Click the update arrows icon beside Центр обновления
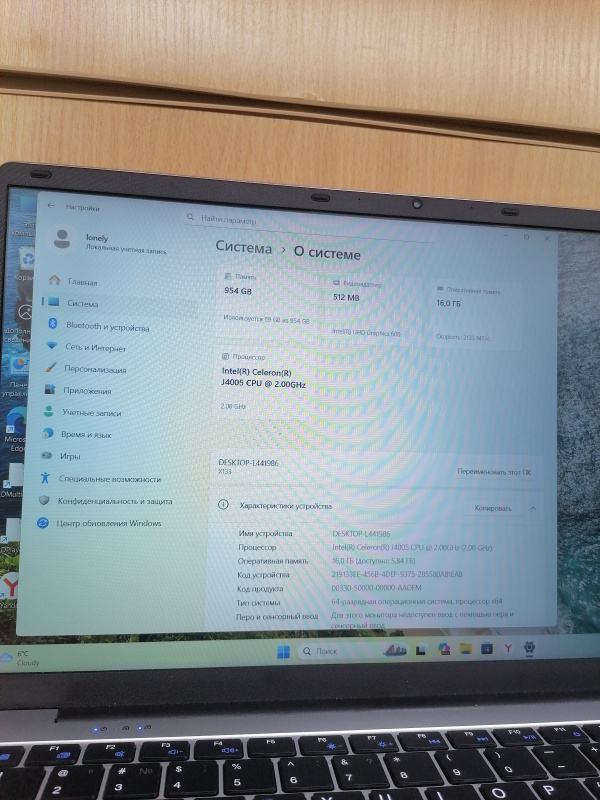 point(43,522)
